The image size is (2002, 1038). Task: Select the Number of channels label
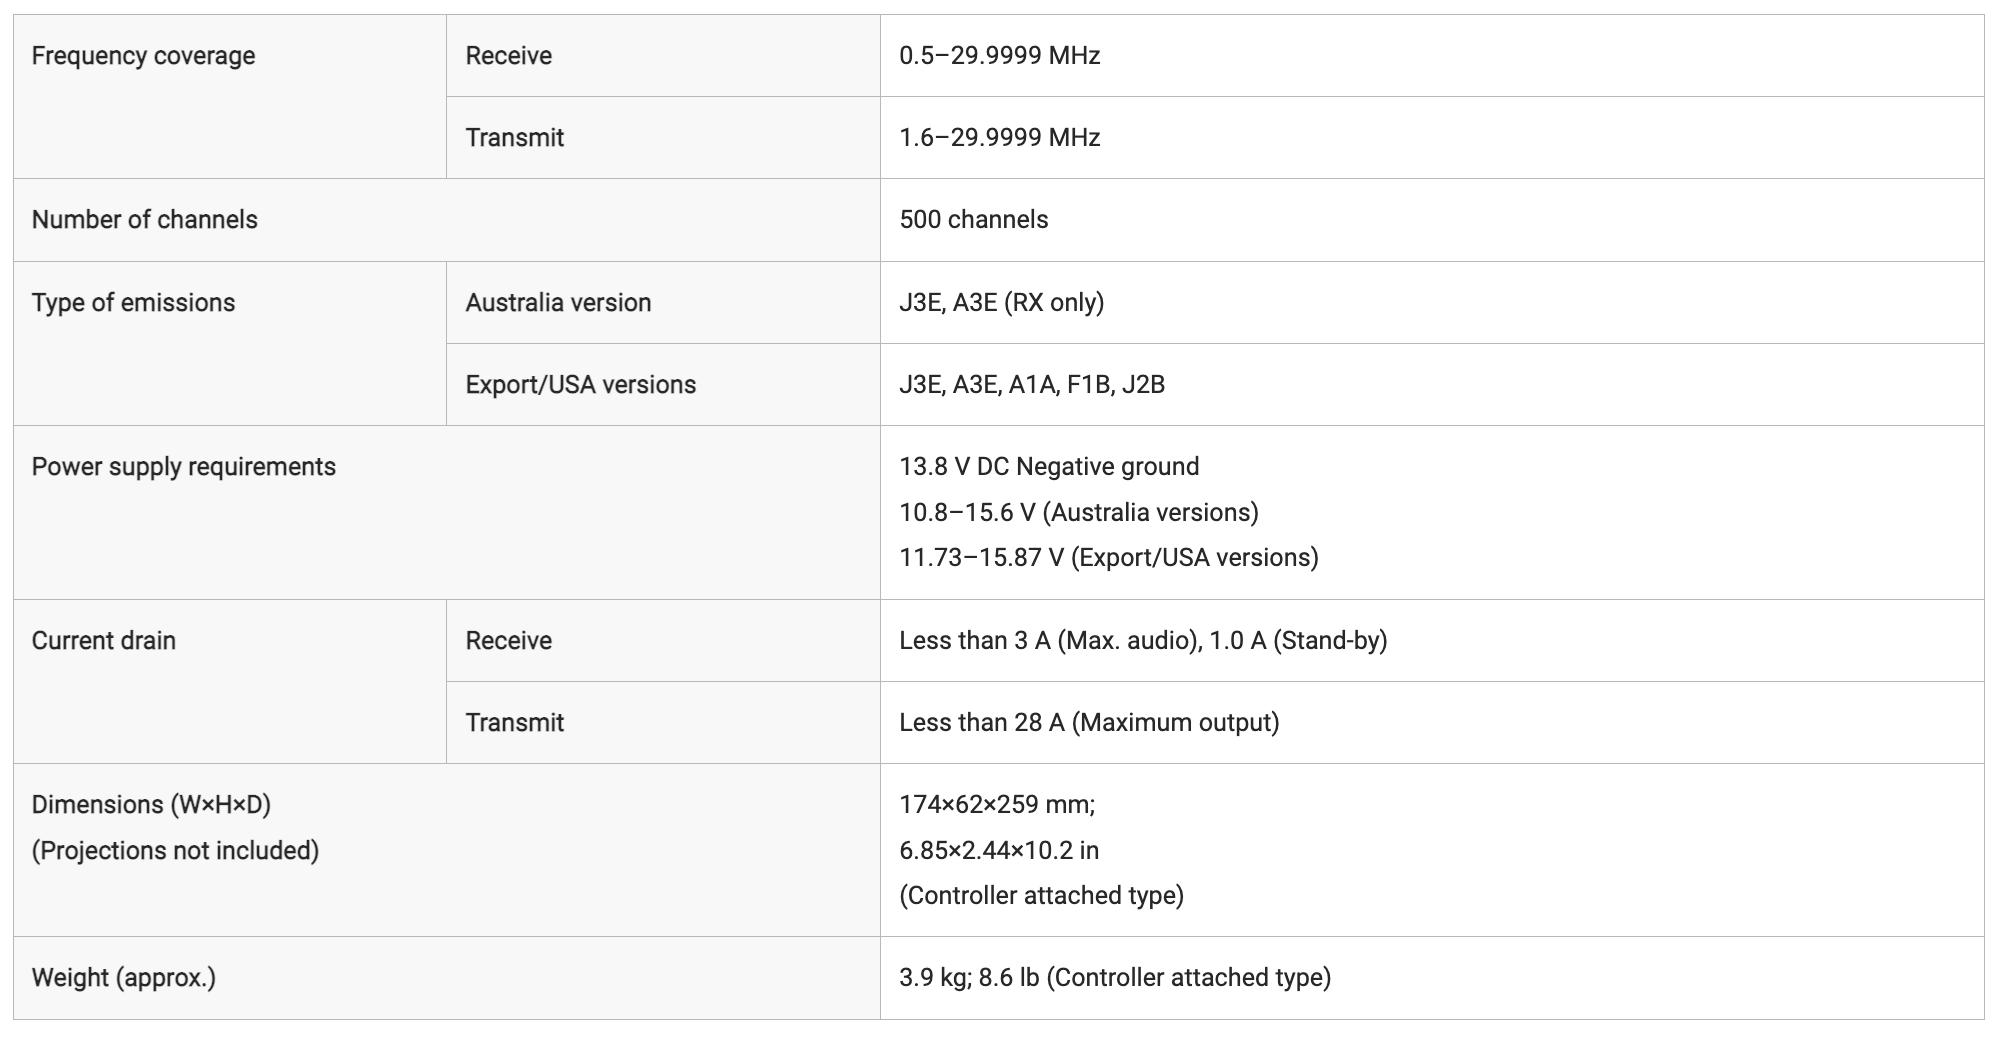point(145,220)
